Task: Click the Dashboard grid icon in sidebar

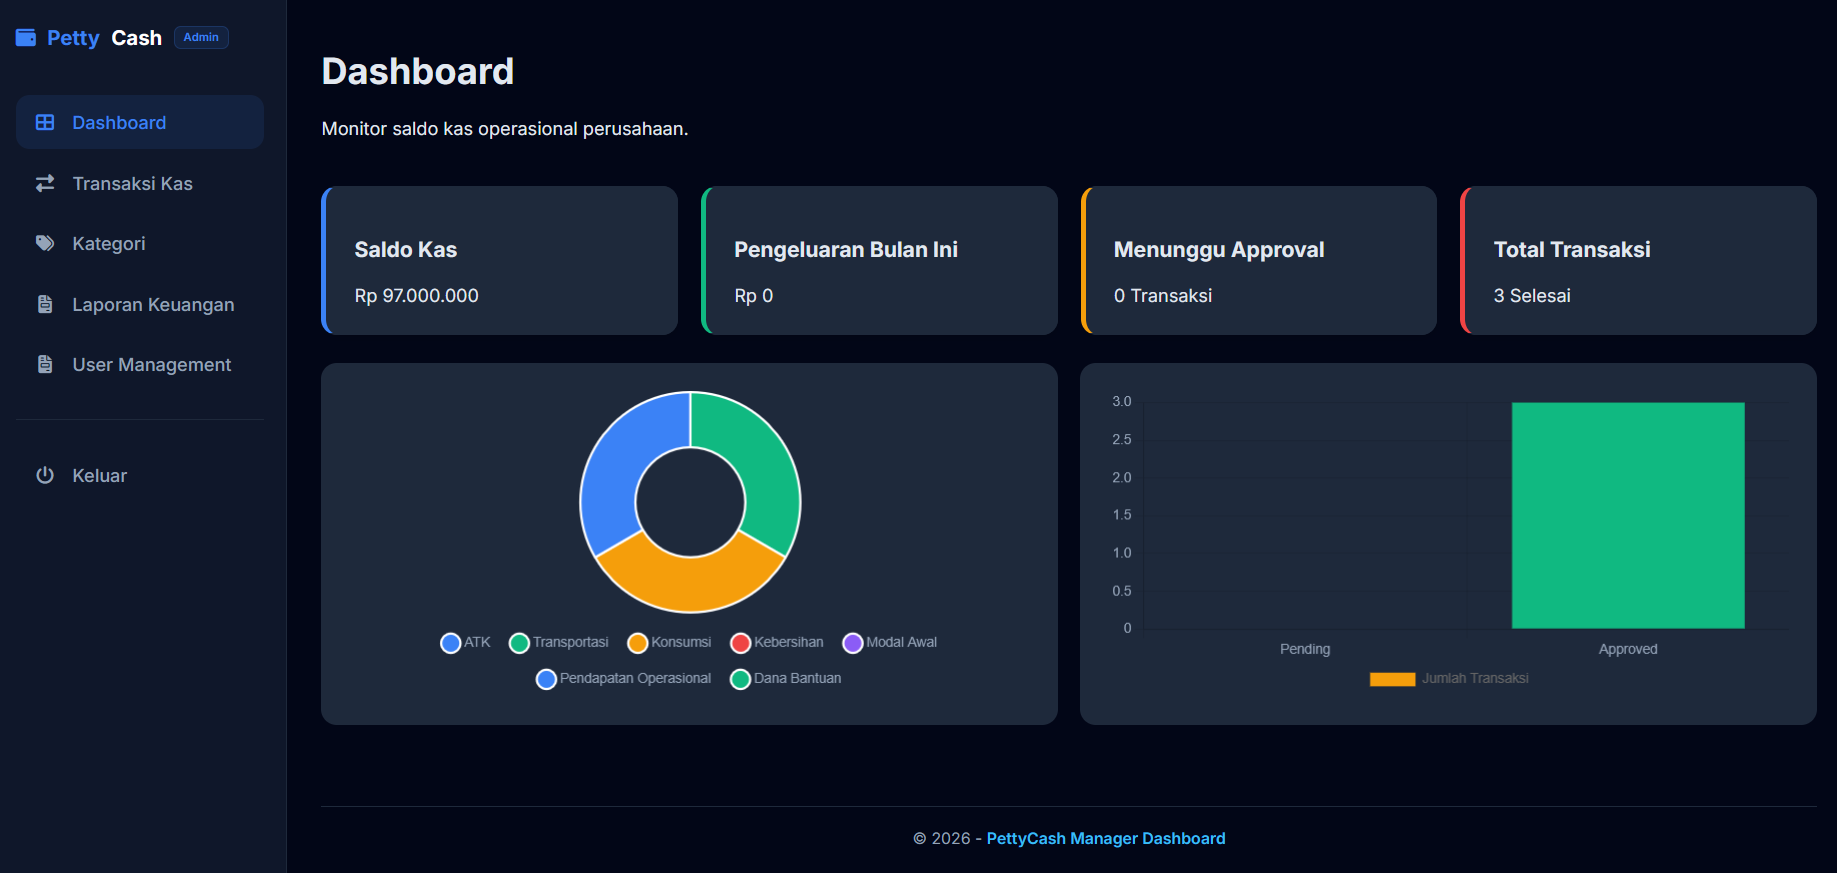Action: [x=45, y=122]
